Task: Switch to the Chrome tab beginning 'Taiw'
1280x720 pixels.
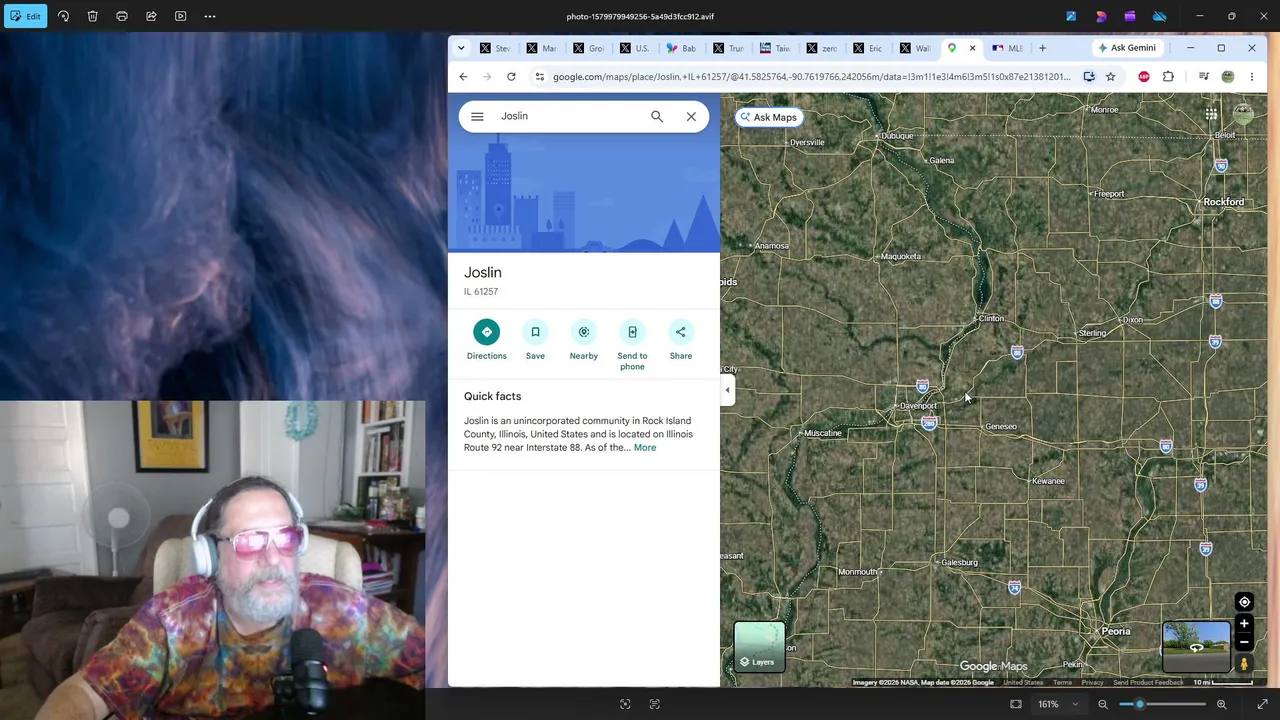Action: tap(774, 48)
